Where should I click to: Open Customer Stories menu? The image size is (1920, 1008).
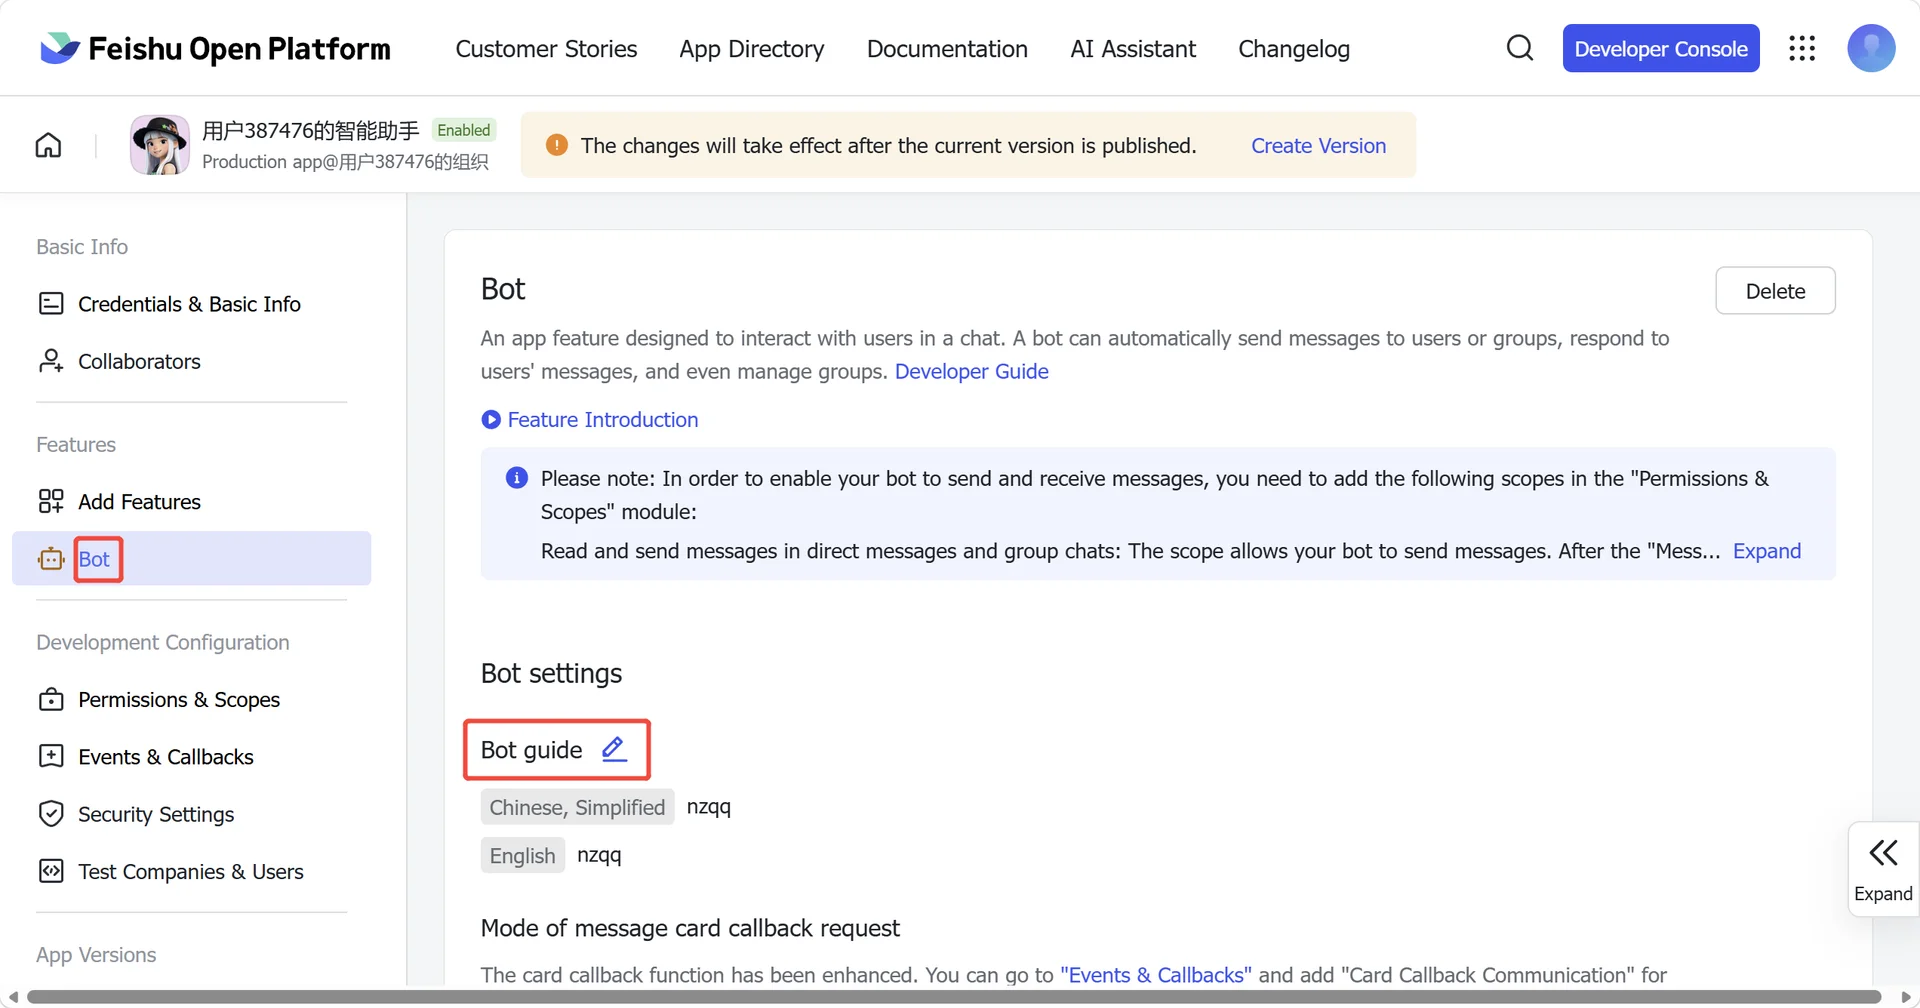[x=546, y=48]
